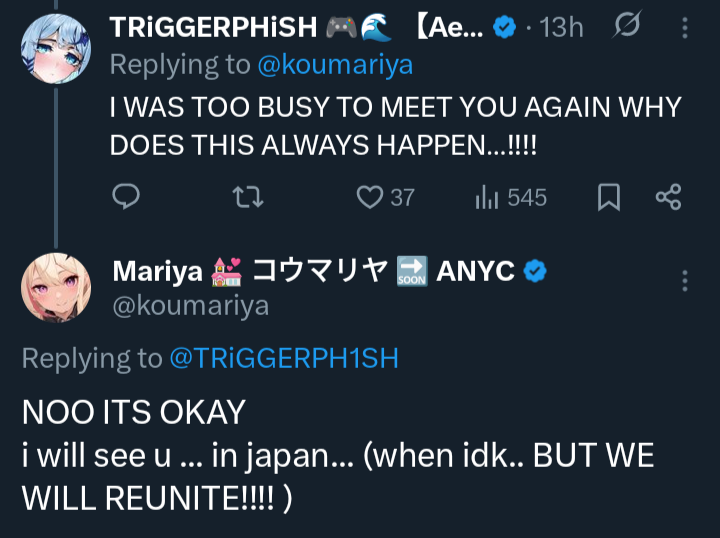The height and width of the screenshot is (538, 720).
Task: Open the three-dot menu on TRiGGERPHiSH's tweet
Action: pyautogui.click(x=685, y=28)
